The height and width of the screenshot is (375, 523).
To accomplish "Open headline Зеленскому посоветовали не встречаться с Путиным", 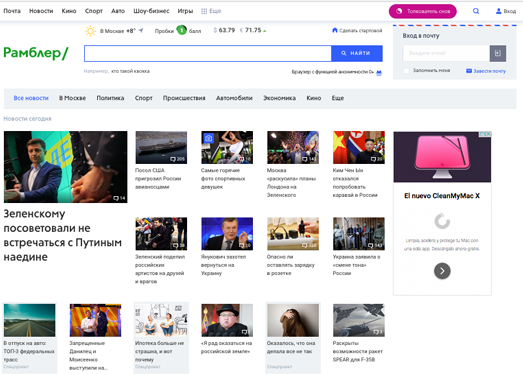I will point(62,235).
